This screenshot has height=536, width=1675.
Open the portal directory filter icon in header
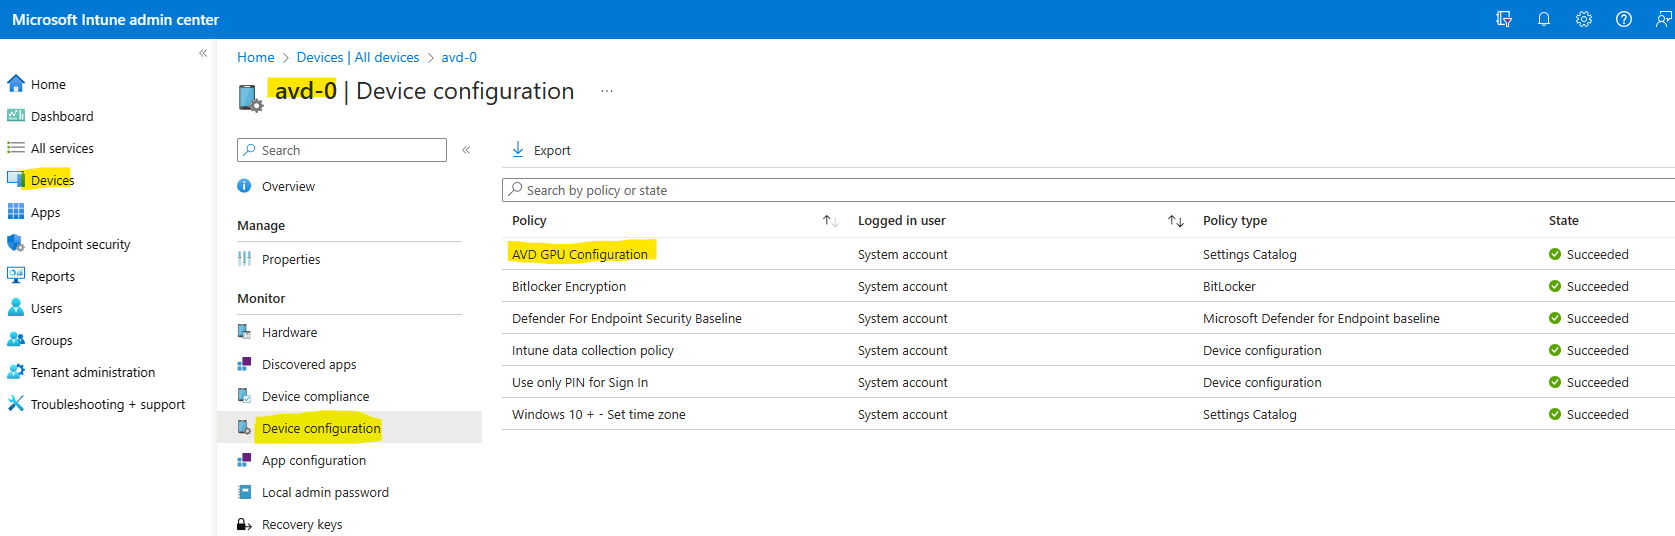(1504, 19)
